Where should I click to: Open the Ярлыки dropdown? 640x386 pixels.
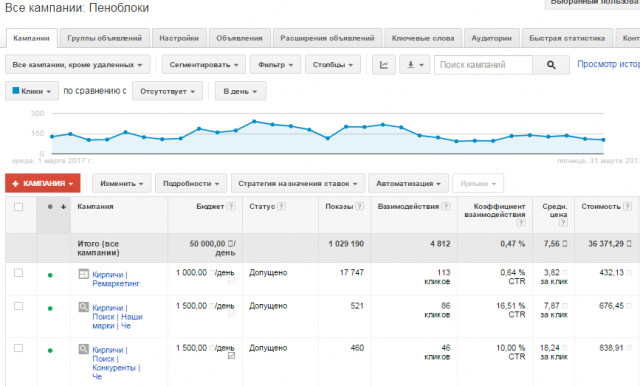(x=478, y=184)
